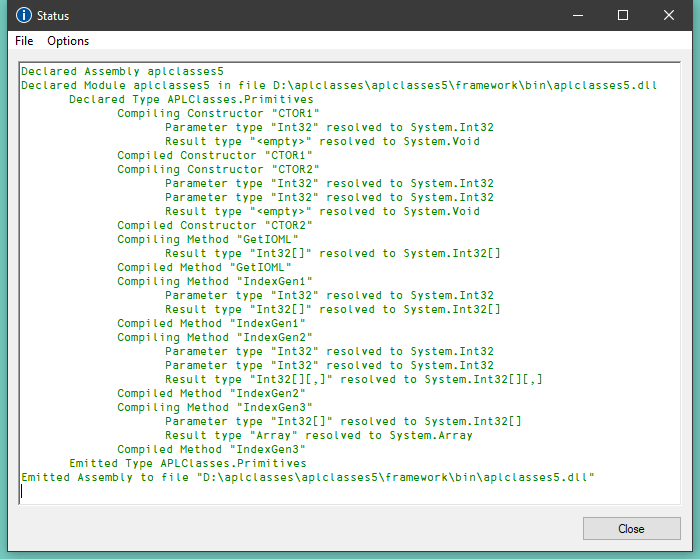This screenshot has height=559, width=700.
Task: Click the Result type "Int32[][,]" line
Action: [354, 380]
